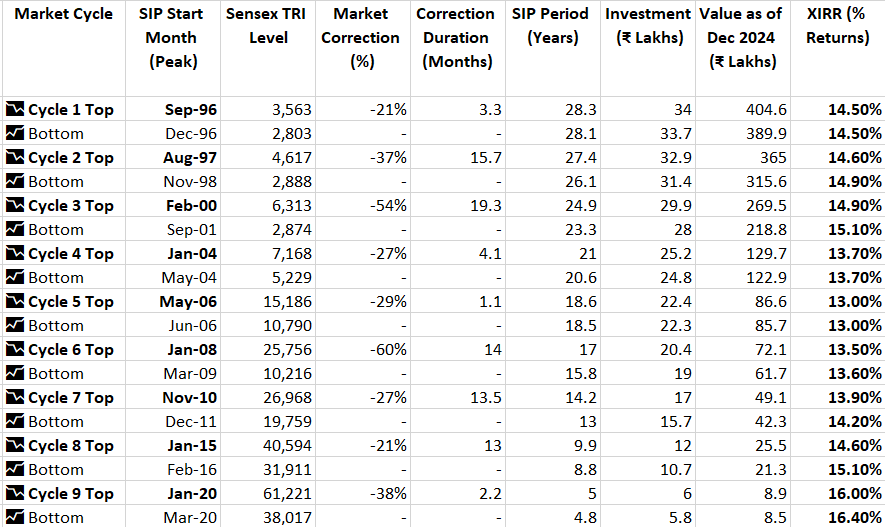Screen dimensions: 885x527
Task: Click the chart icon beside Cycle 9 Top
Action: (15, 493)
